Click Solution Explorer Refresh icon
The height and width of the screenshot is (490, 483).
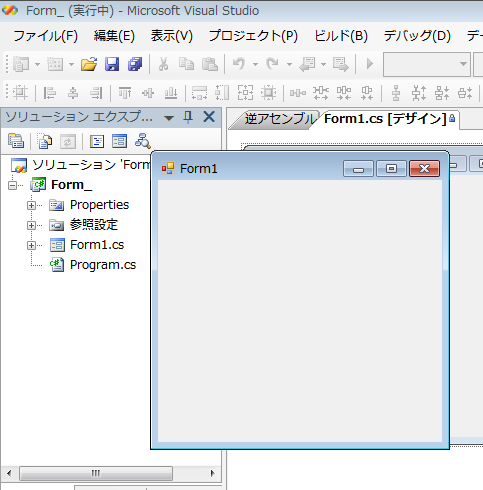click(x=68, y=142)
